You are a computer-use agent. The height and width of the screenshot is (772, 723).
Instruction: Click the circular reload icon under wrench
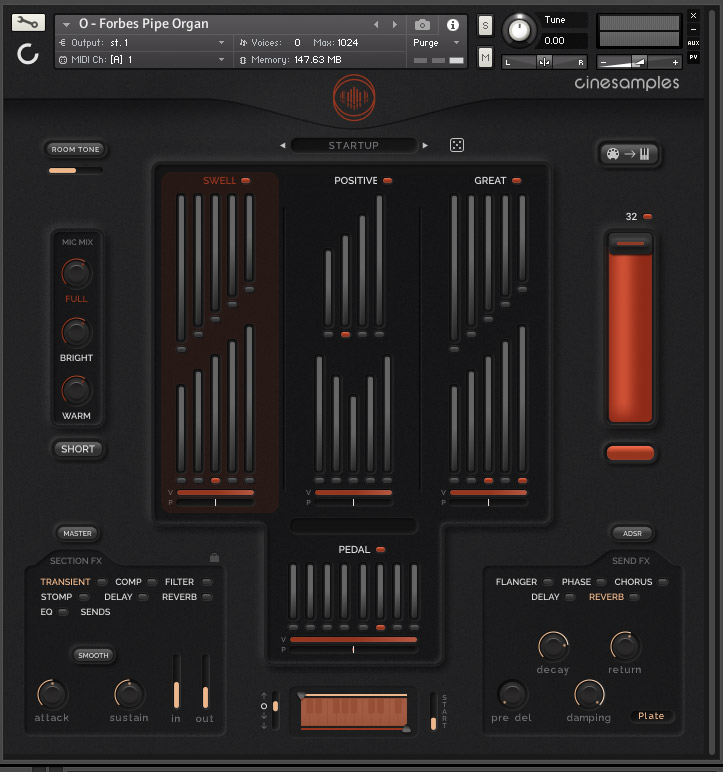pyautogui.click(x=28, y=54)
